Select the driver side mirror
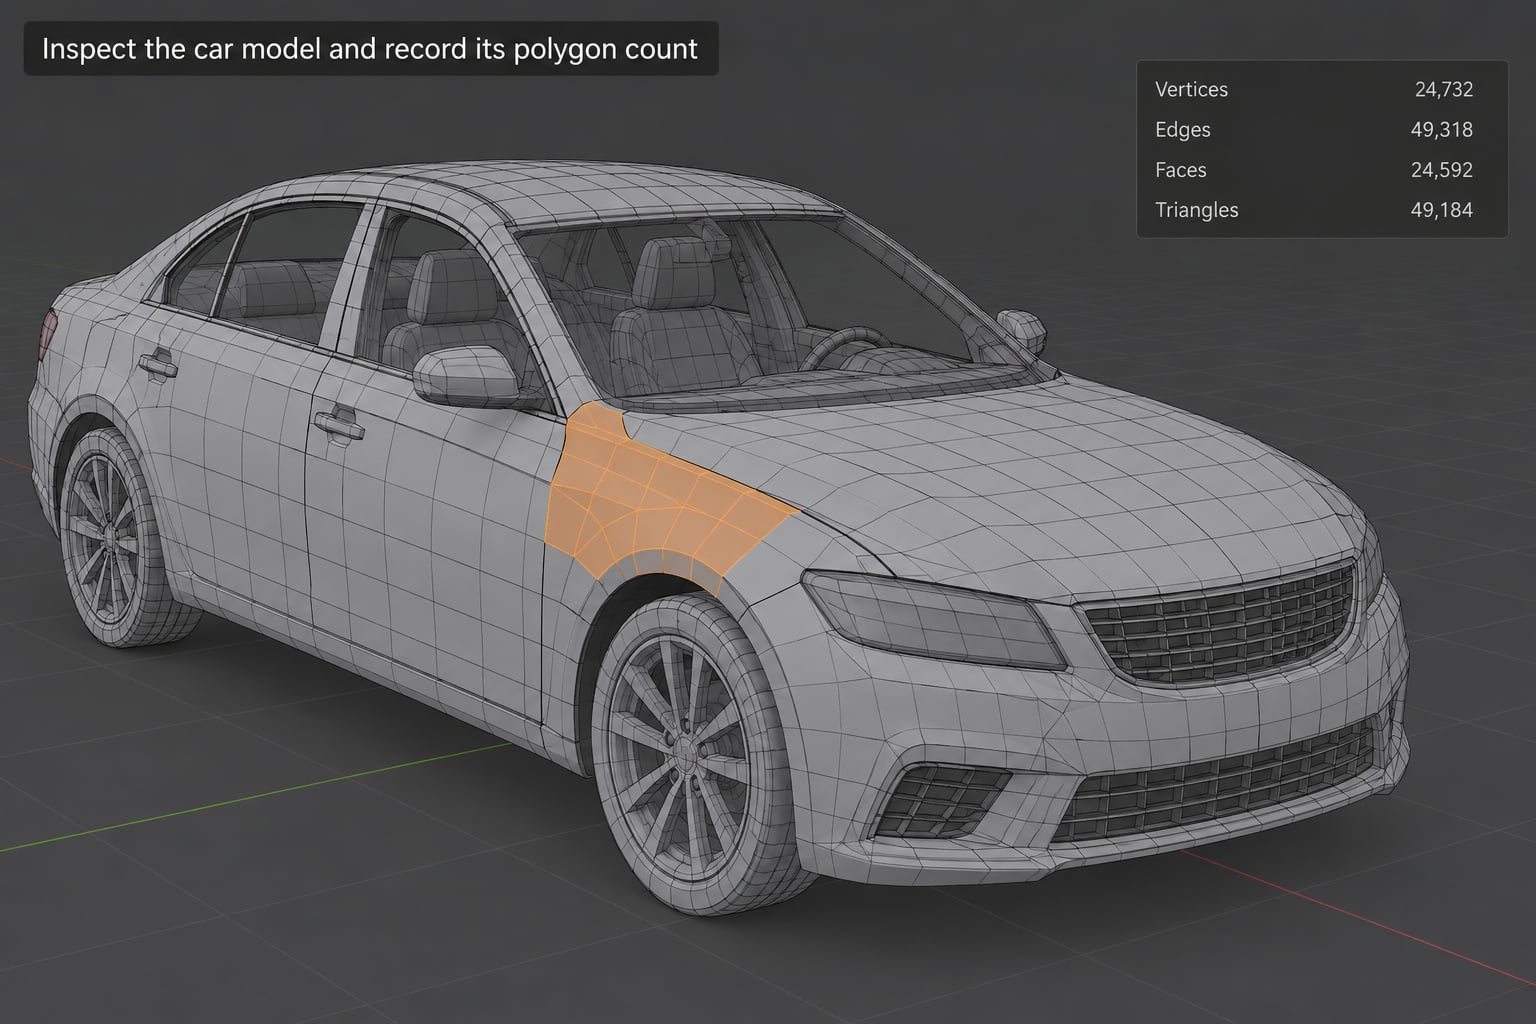Screen dimensions: 1536x1024 click(468, 376)
